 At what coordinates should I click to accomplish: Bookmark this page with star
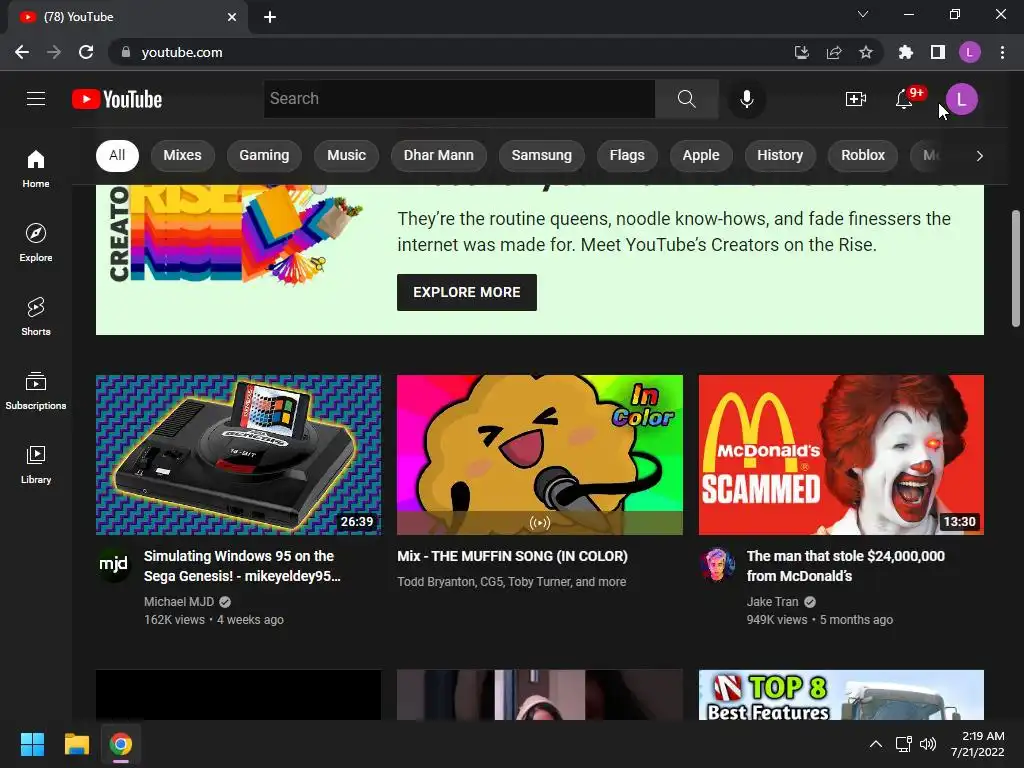point(866,52)
